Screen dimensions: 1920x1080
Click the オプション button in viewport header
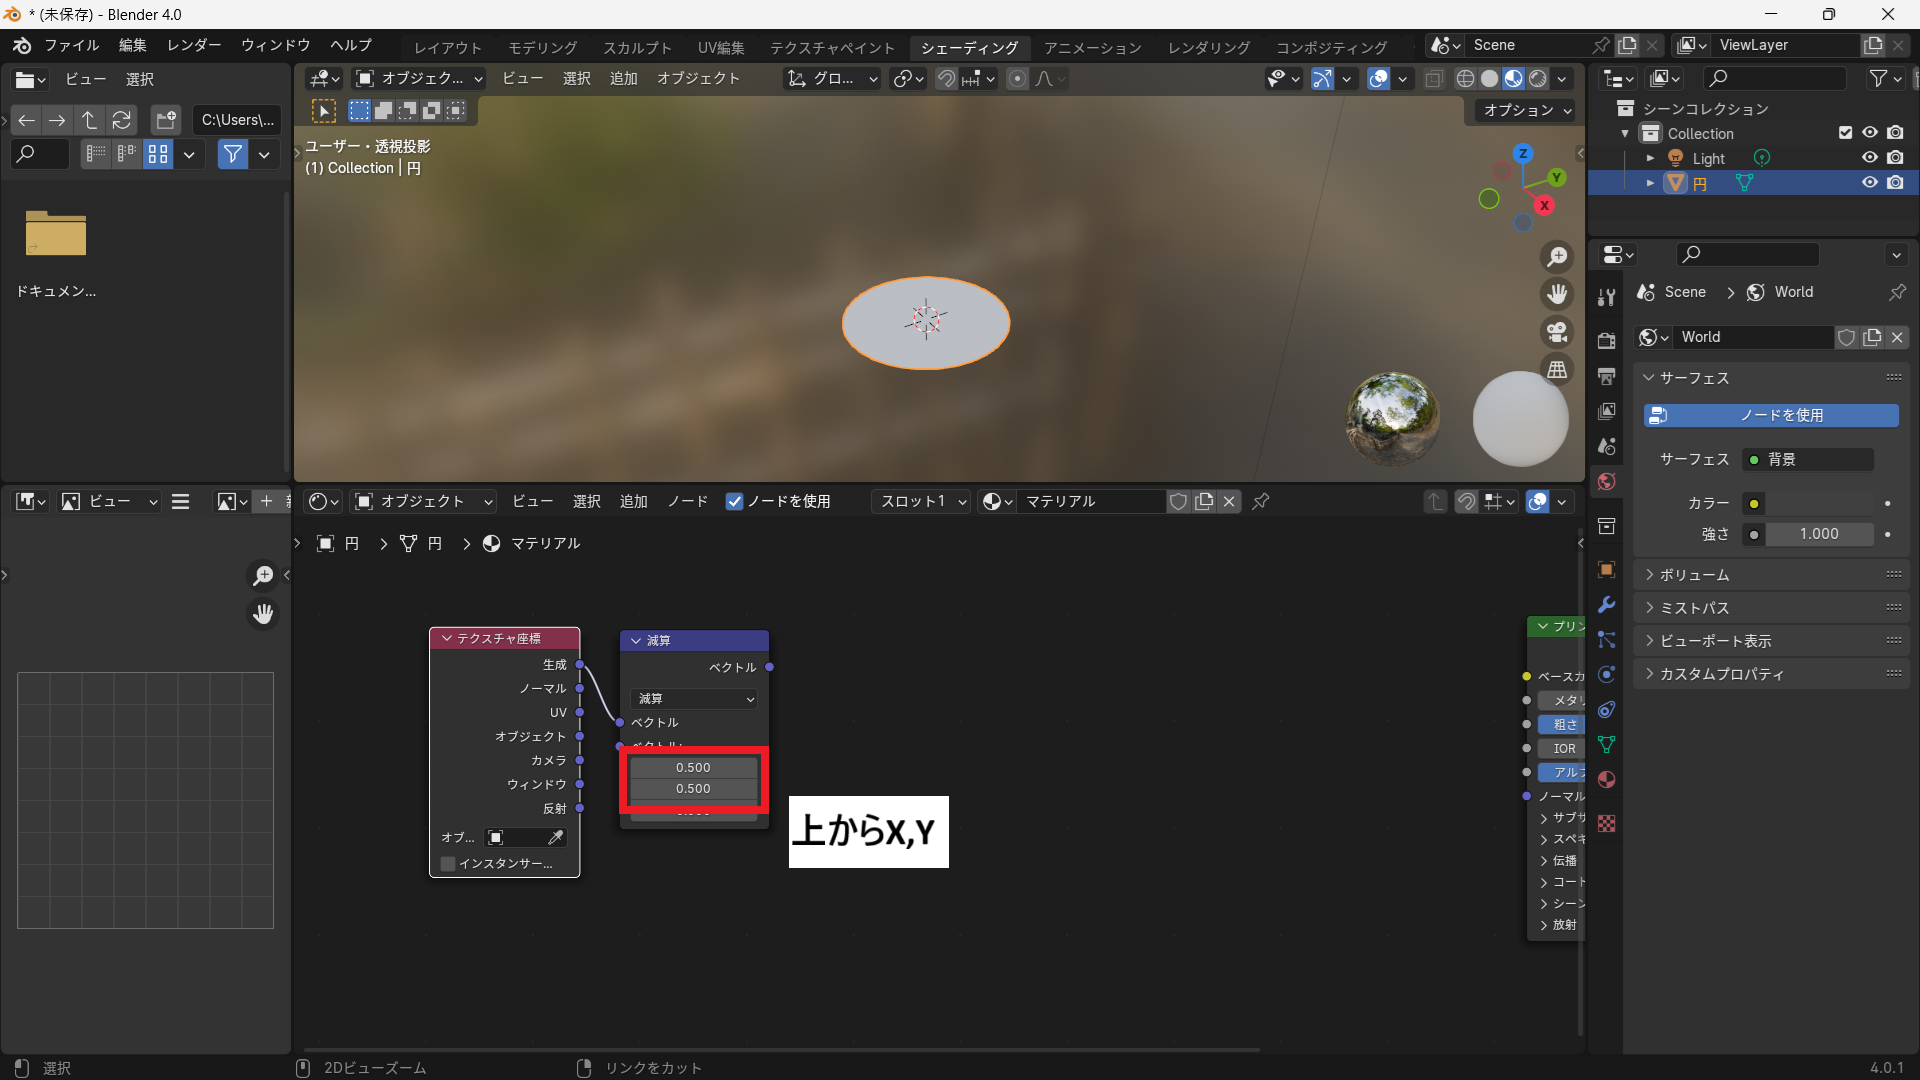click(1525, 110)
